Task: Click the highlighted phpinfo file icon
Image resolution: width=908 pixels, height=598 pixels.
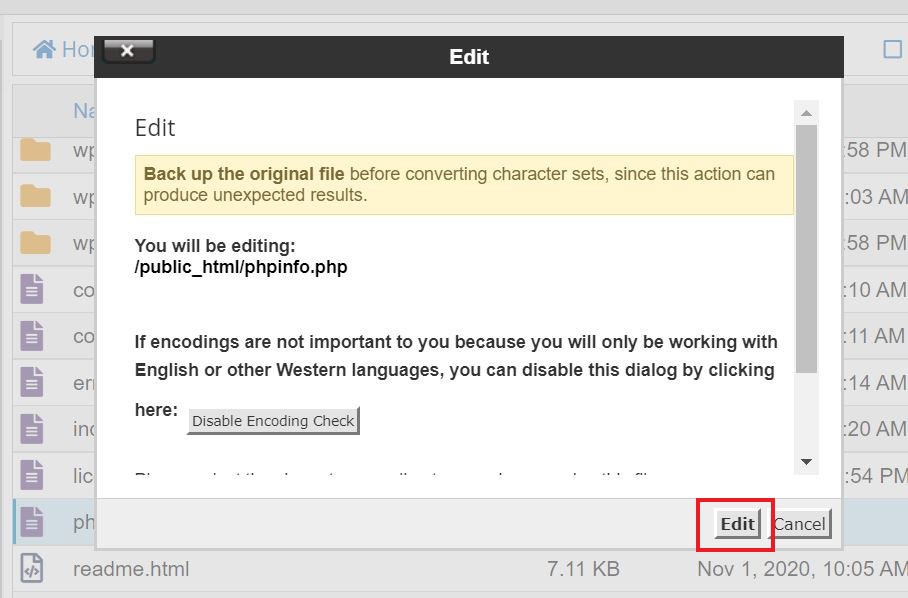Action: pos(32,522)
